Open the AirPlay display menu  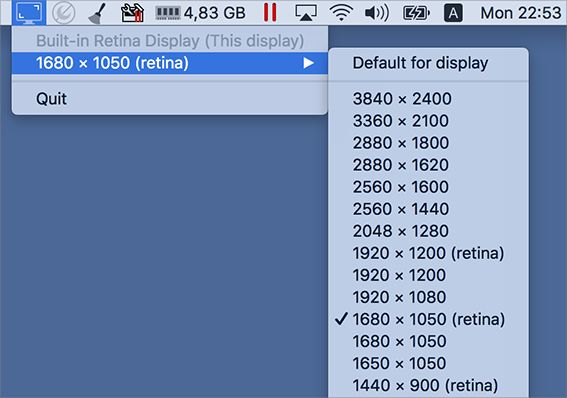[x=306, y=13]
